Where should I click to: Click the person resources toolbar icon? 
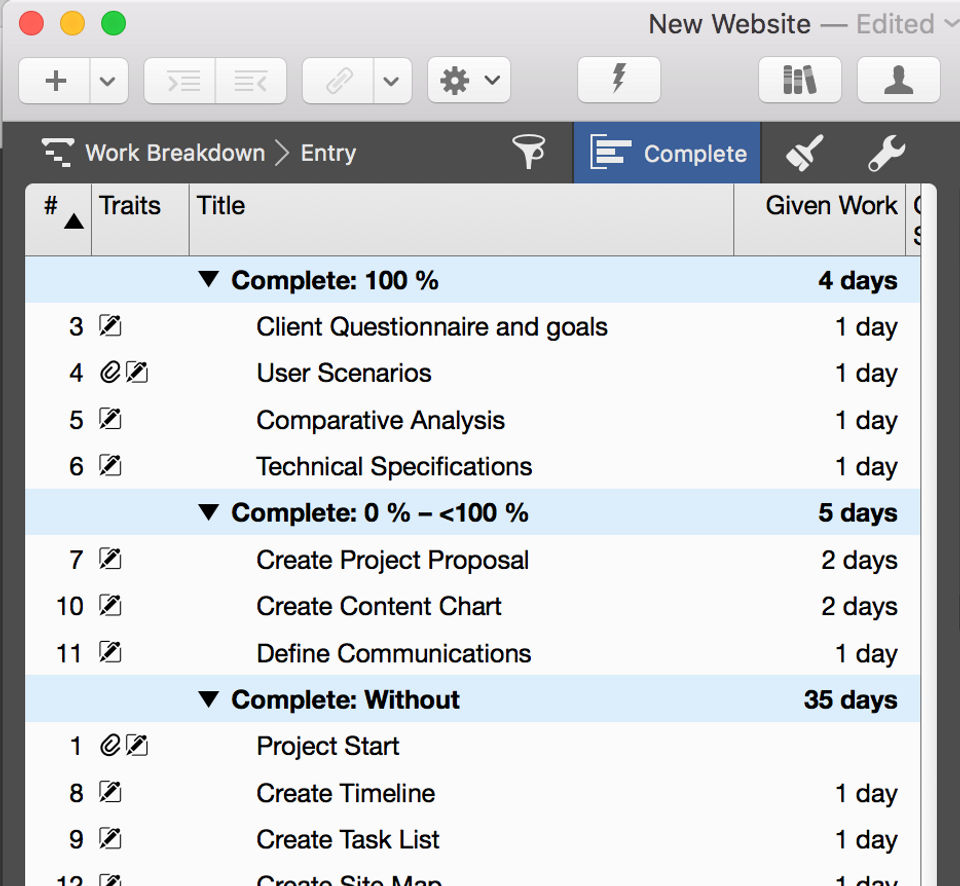898,80
